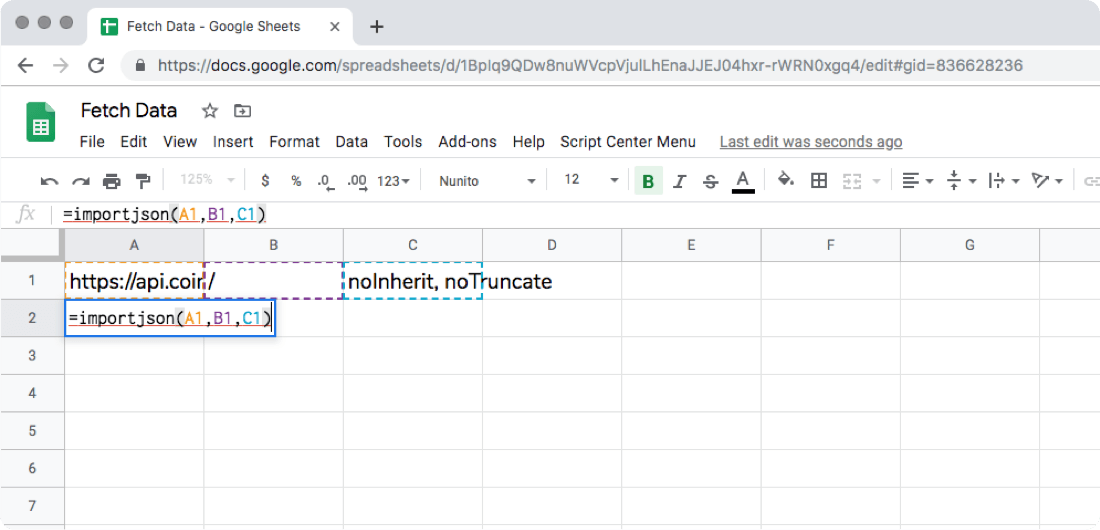Open the Edit menu
1100x530 pixels.
coord(133,142)
